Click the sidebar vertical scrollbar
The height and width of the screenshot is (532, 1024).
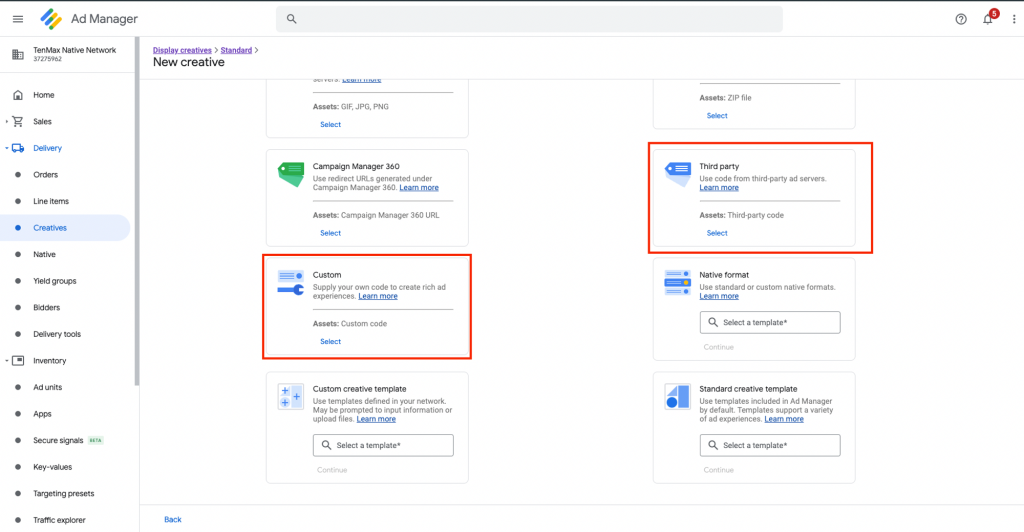click(x=136, y=211)
